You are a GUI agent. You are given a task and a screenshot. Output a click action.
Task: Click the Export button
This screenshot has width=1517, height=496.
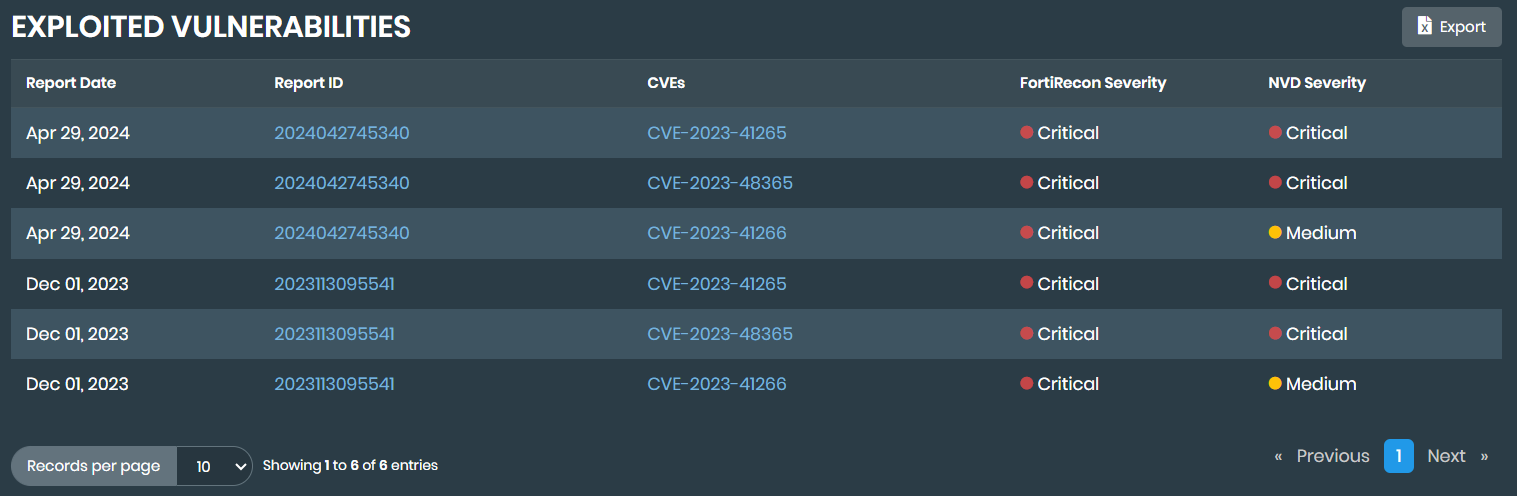pyautogui.click(x=1451, y=27)
